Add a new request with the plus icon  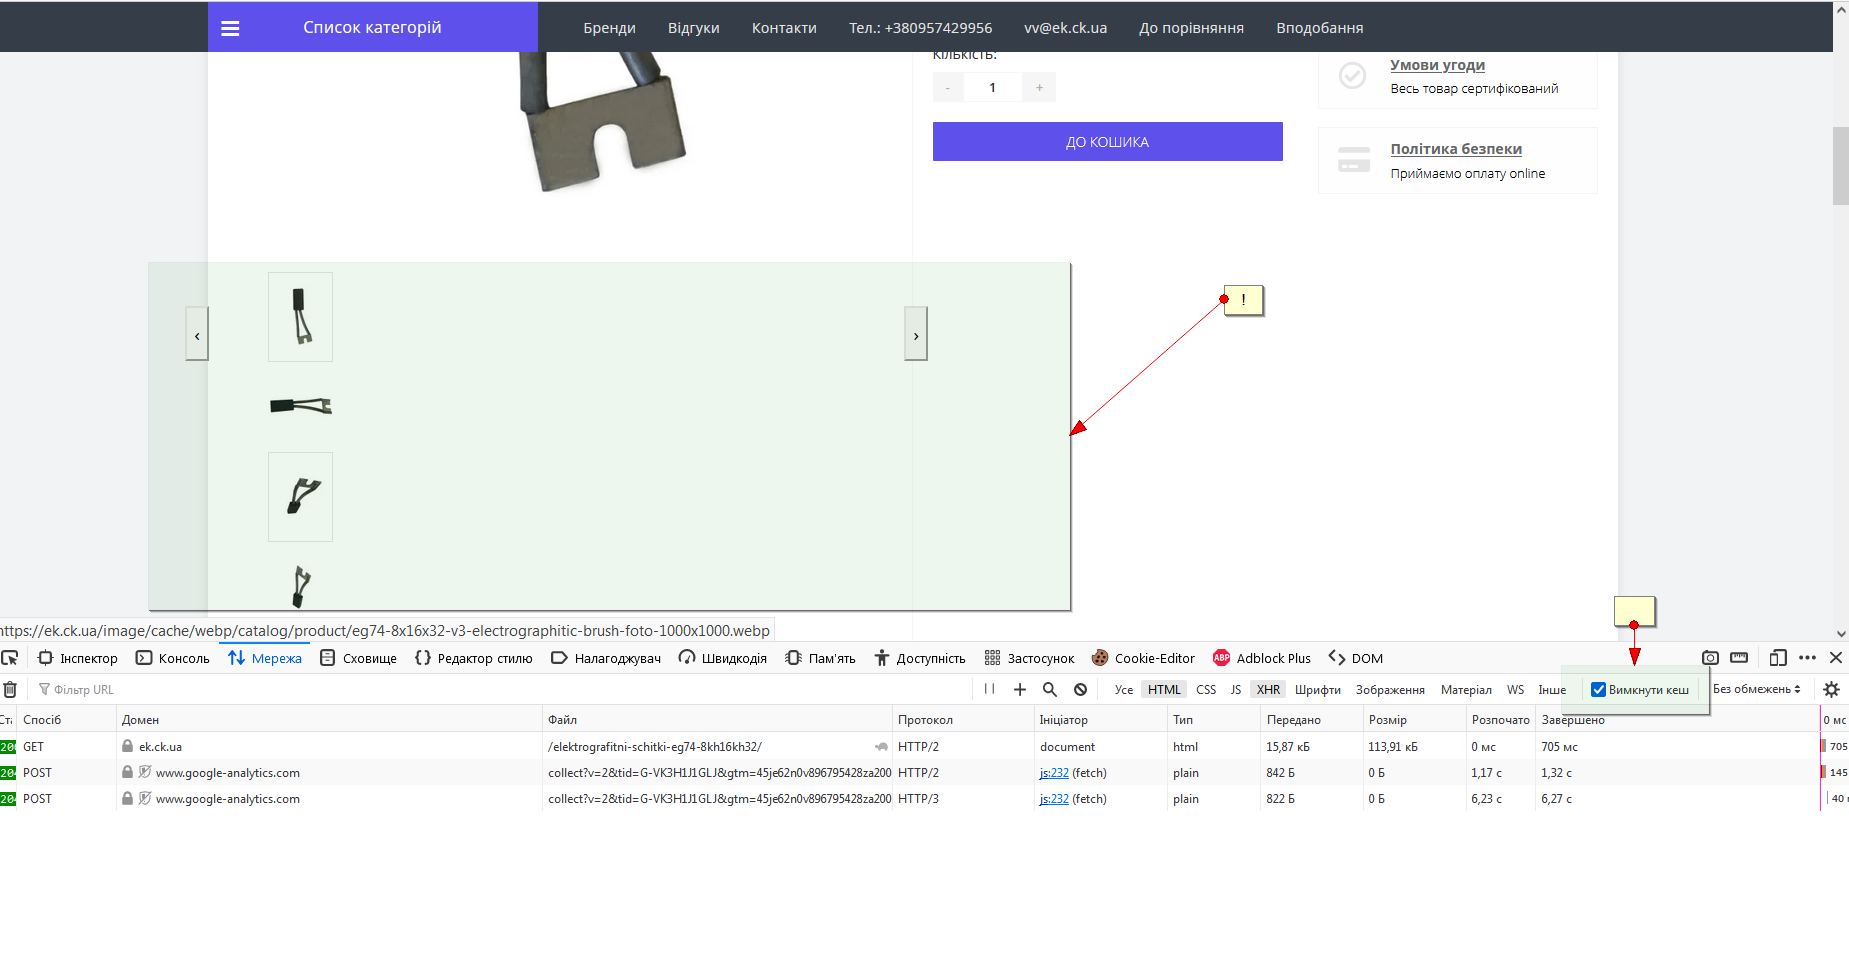[1020, 689]
